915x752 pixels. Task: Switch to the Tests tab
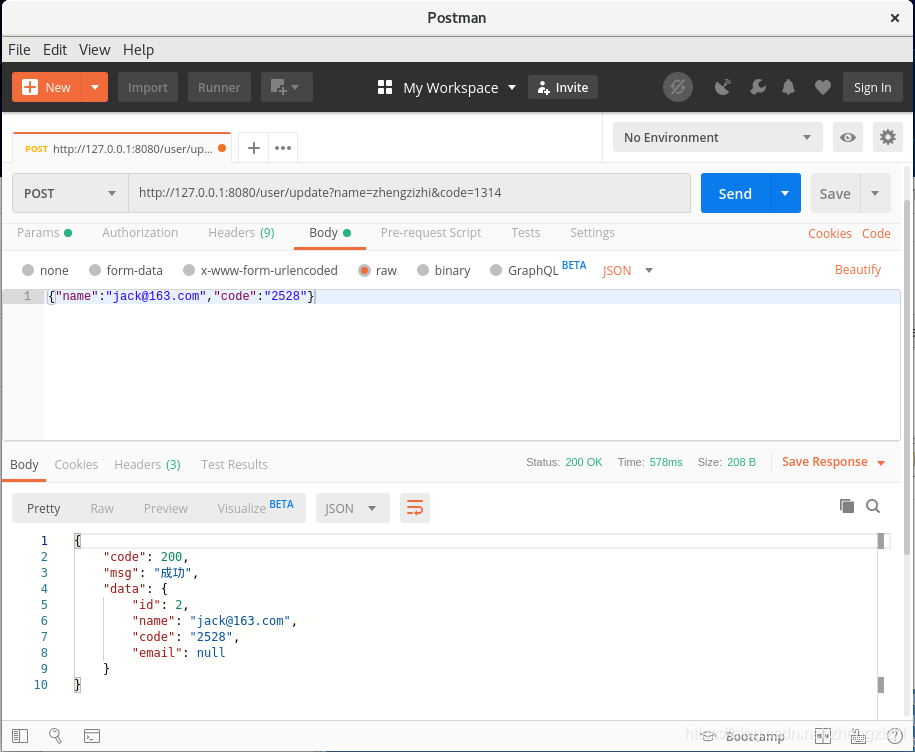click(x=526, y=233)
